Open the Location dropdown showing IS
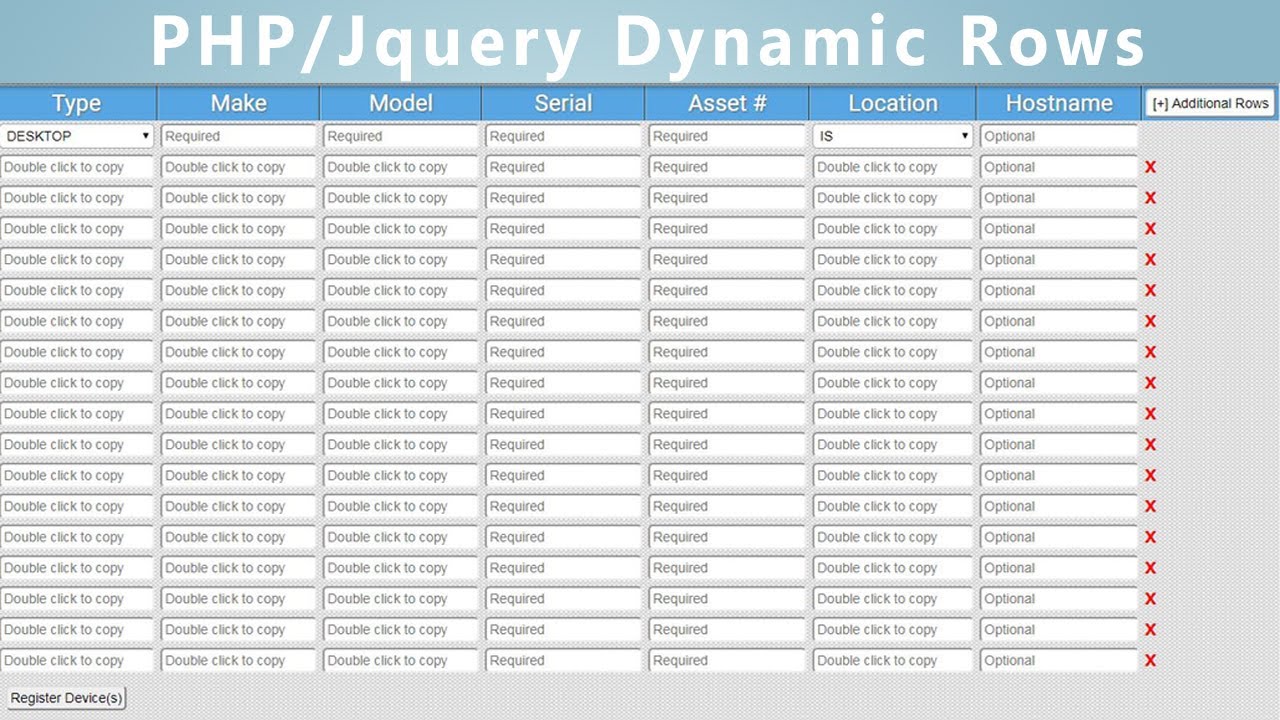This screenshot has height=720, width=1280. coord(892,136)
